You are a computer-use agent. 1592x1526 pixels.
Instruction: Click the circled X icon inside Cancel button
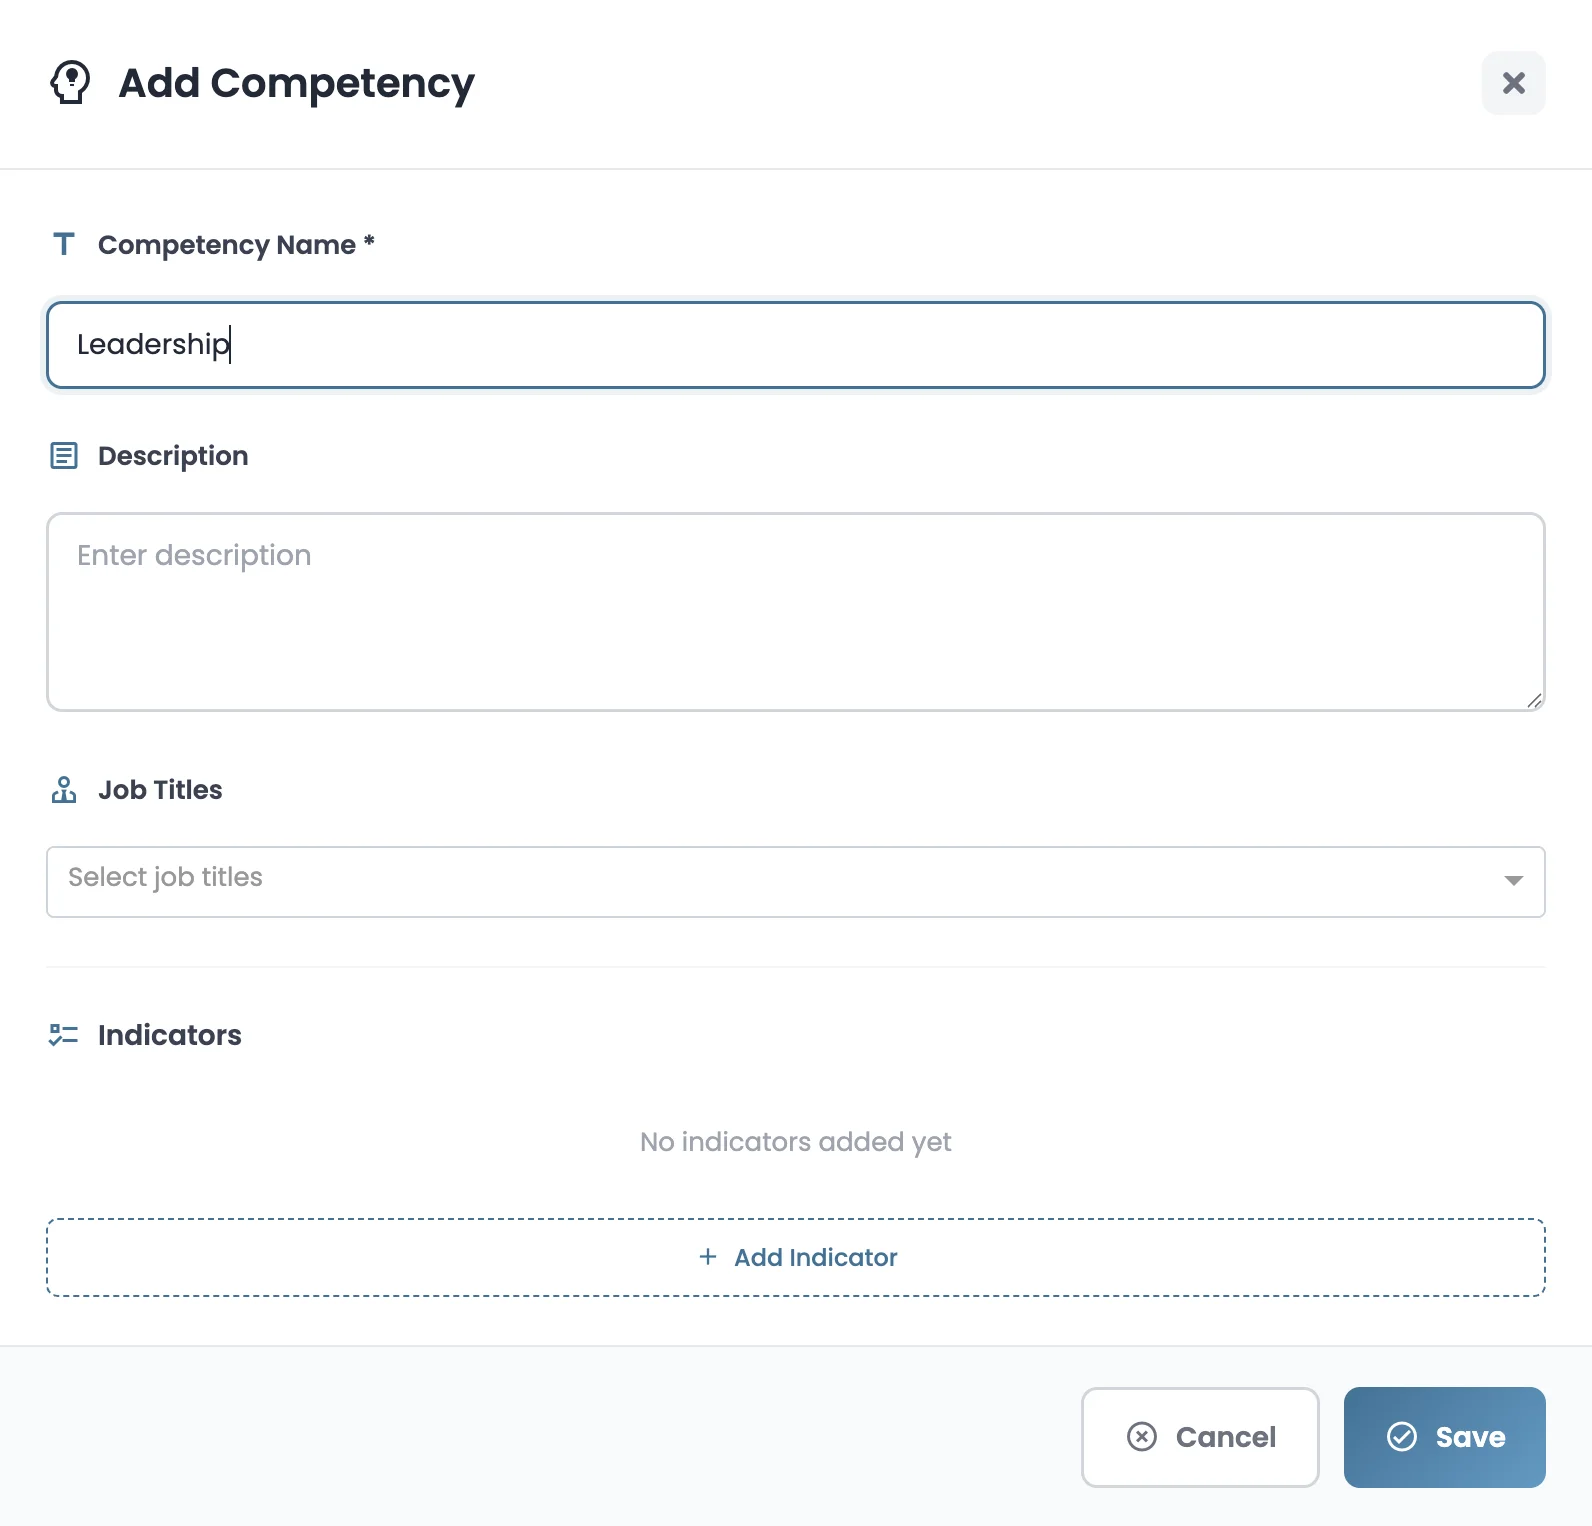1140,1437
